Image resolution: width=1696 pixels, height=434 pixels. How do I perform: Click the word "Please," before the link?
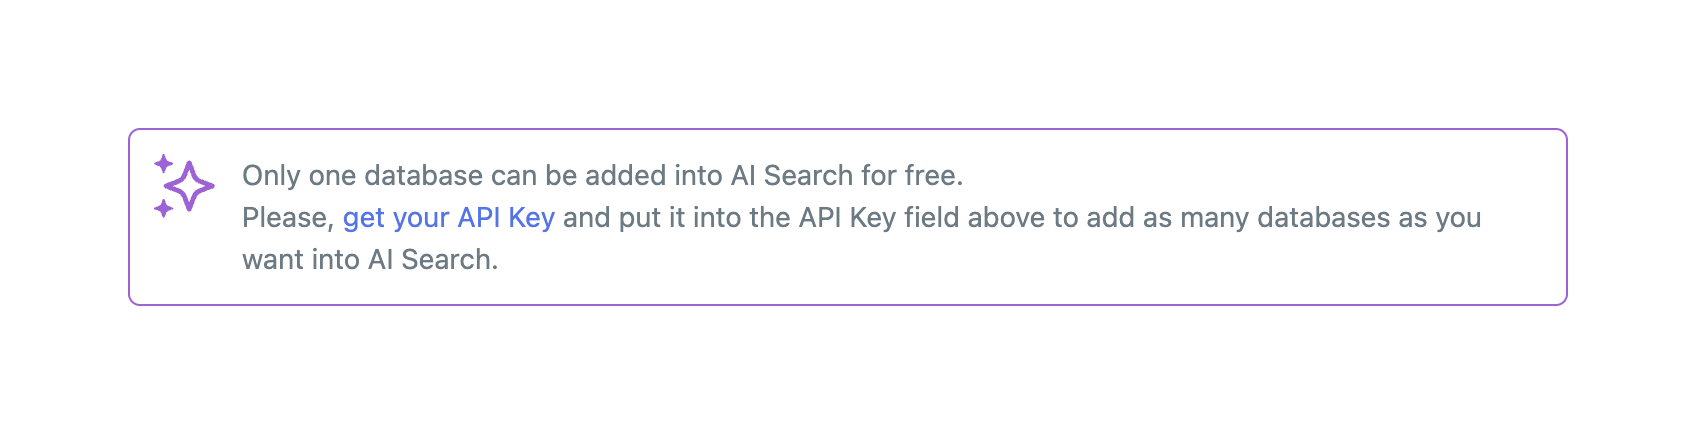pos(288,218)
